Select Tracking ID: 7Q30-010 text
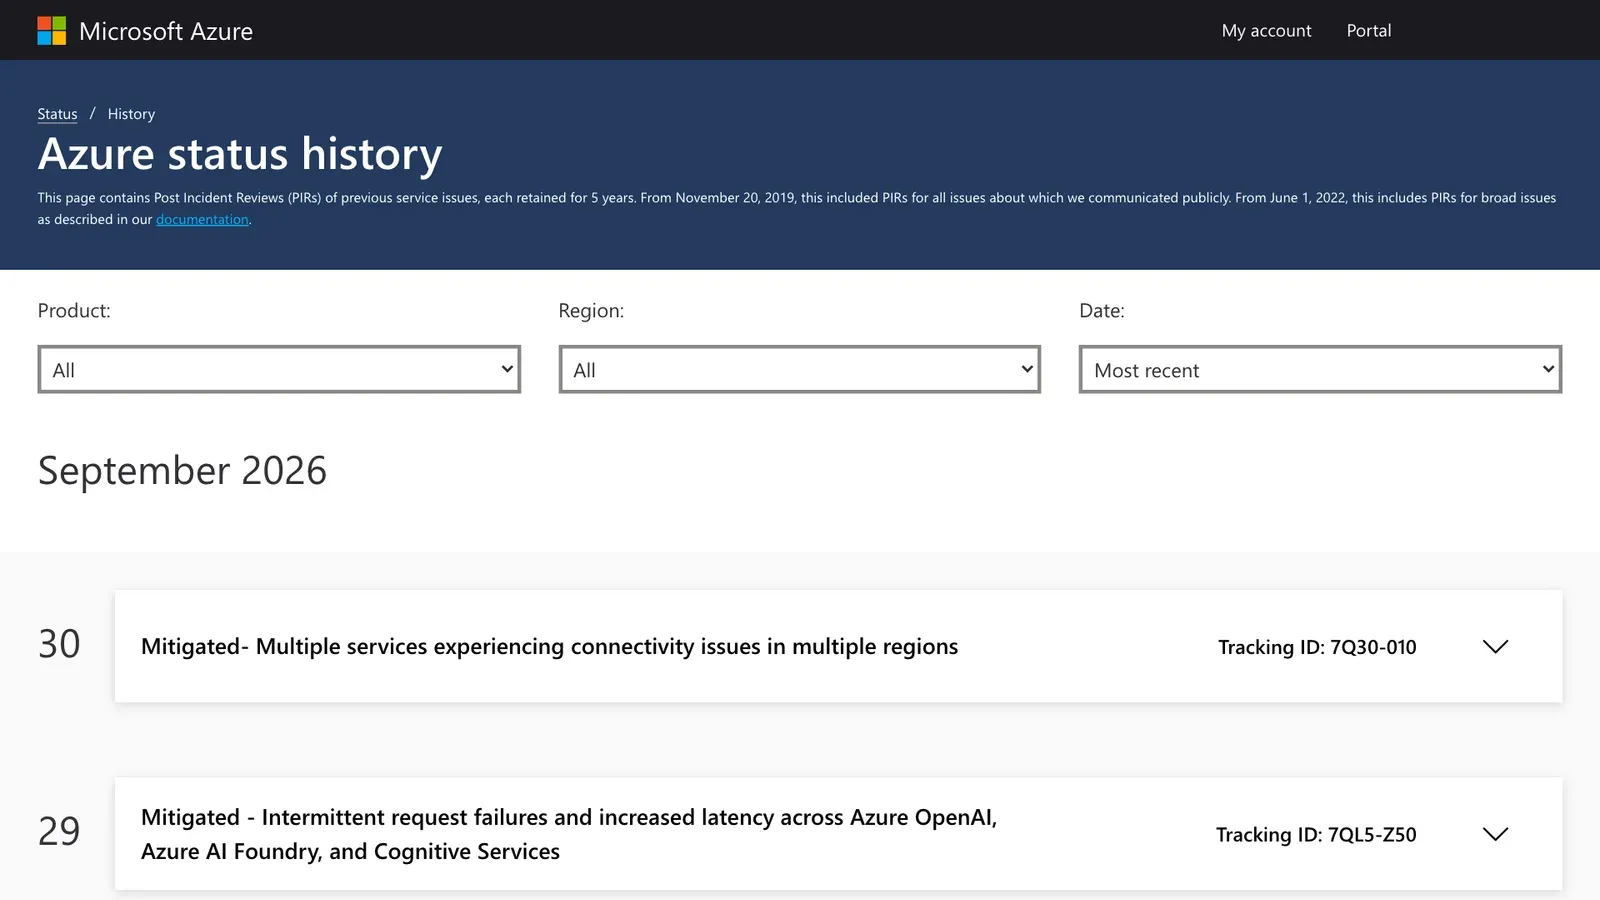 (1317, 647)
